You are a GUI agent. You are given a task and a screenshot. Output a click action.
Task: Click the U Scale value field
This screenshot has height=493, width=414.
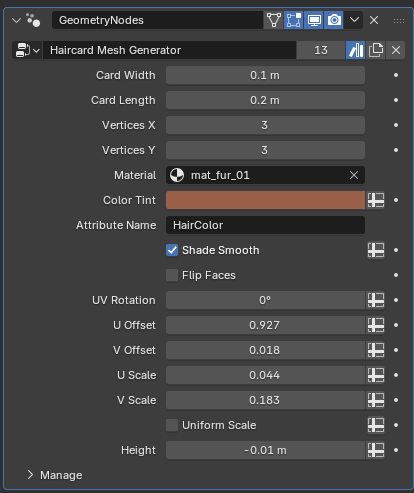(265, 375)
